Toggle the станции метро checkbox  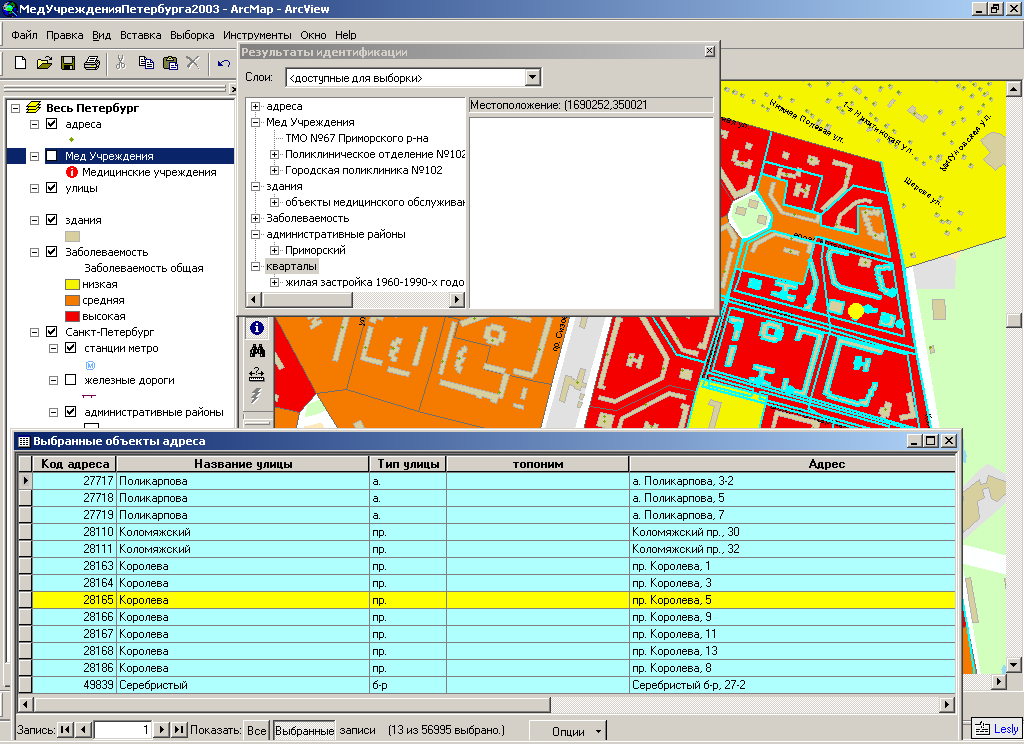point(71,348)
